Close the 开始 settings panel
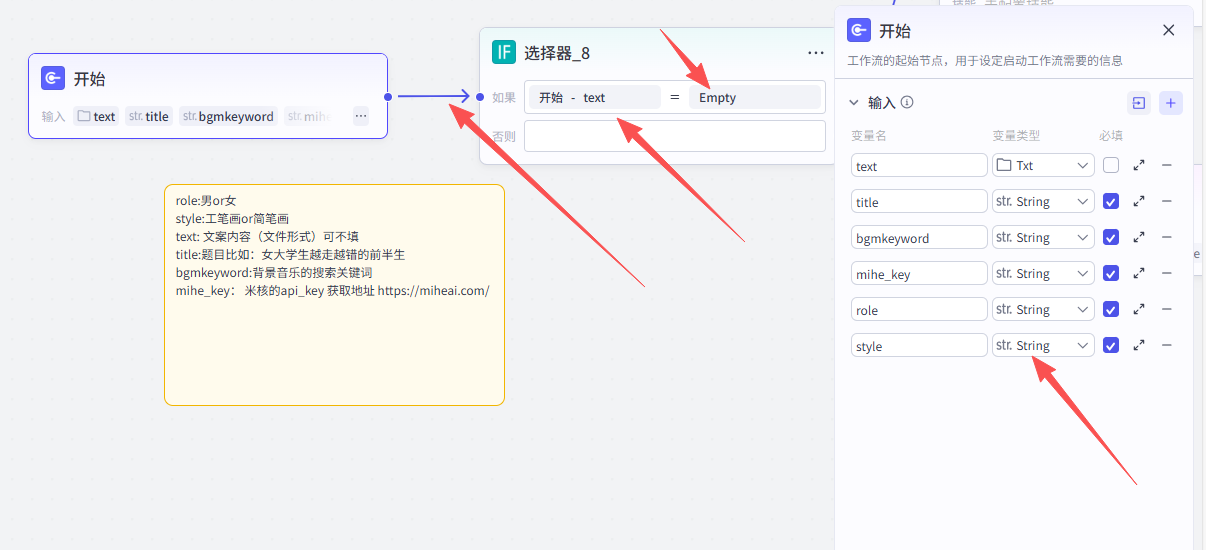Viewport: 1206px width, 550px height. pos(1169,30)
